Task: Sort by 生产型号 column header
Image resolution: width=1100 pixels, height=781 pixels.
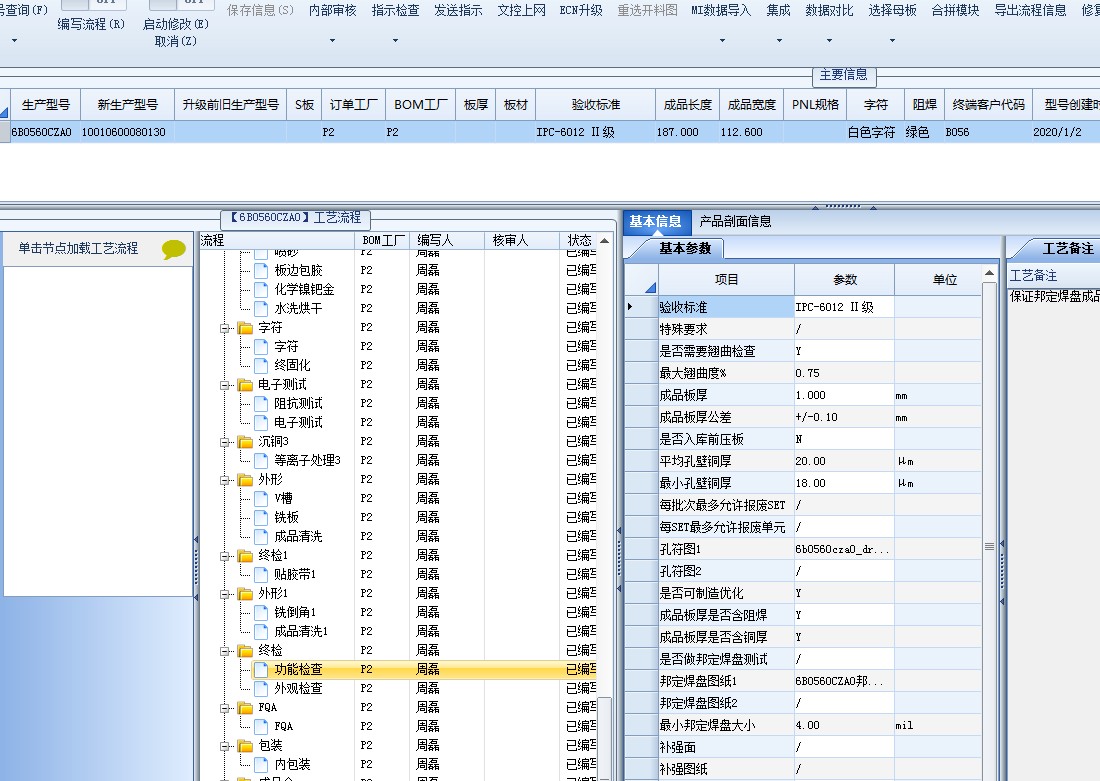Action: click(46, 105)
